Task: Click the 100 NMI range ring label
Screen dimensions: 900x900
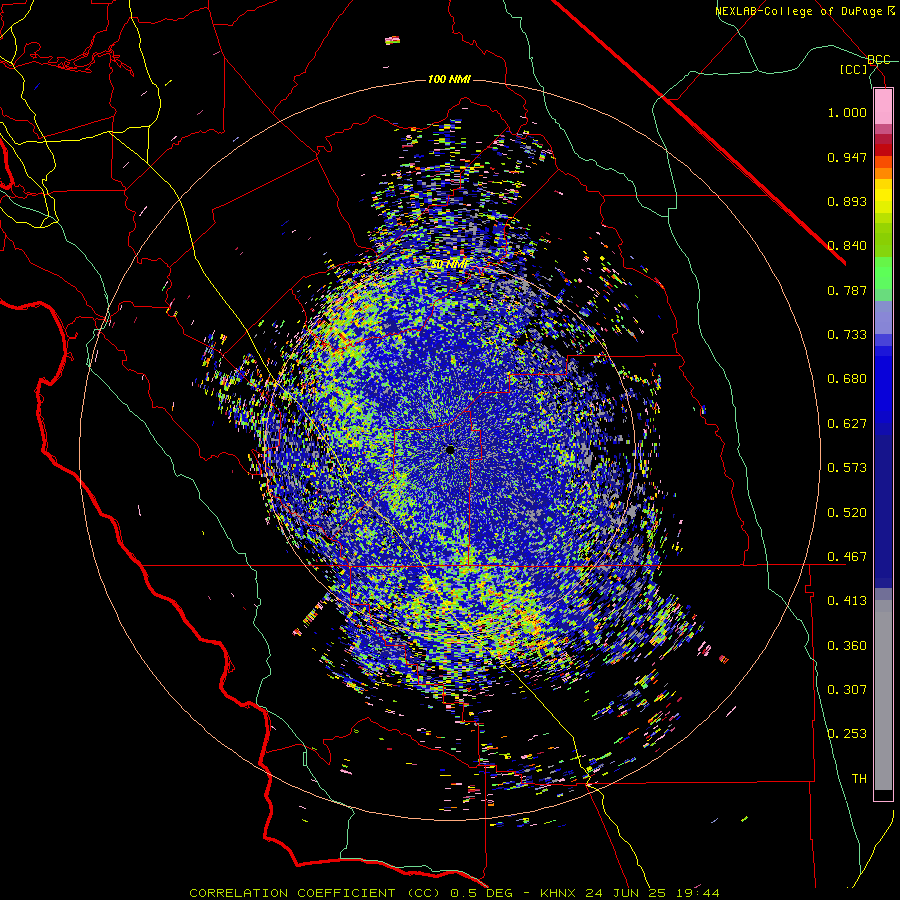Action: click(449, 79)
